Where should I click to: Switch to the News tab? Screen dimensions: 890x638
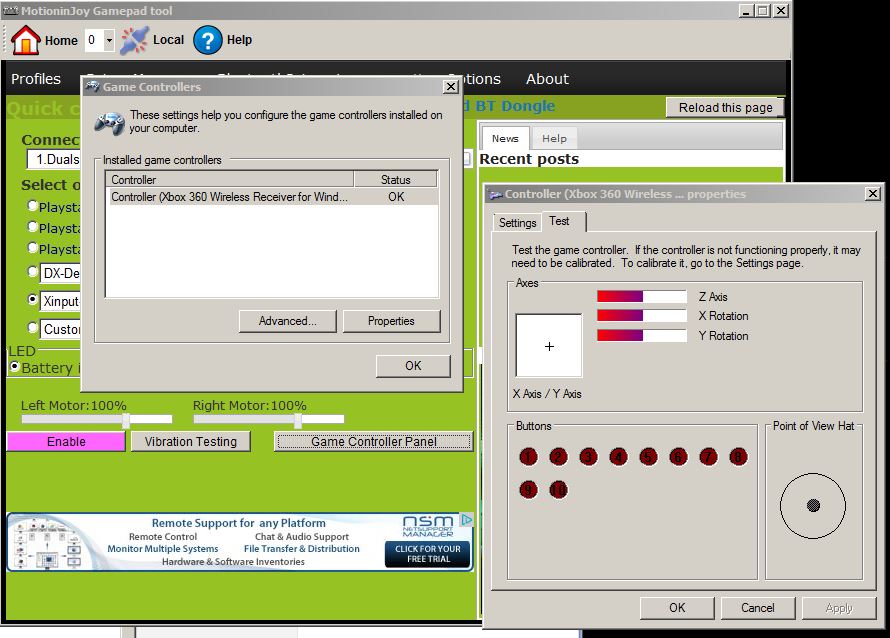[505, 138]
